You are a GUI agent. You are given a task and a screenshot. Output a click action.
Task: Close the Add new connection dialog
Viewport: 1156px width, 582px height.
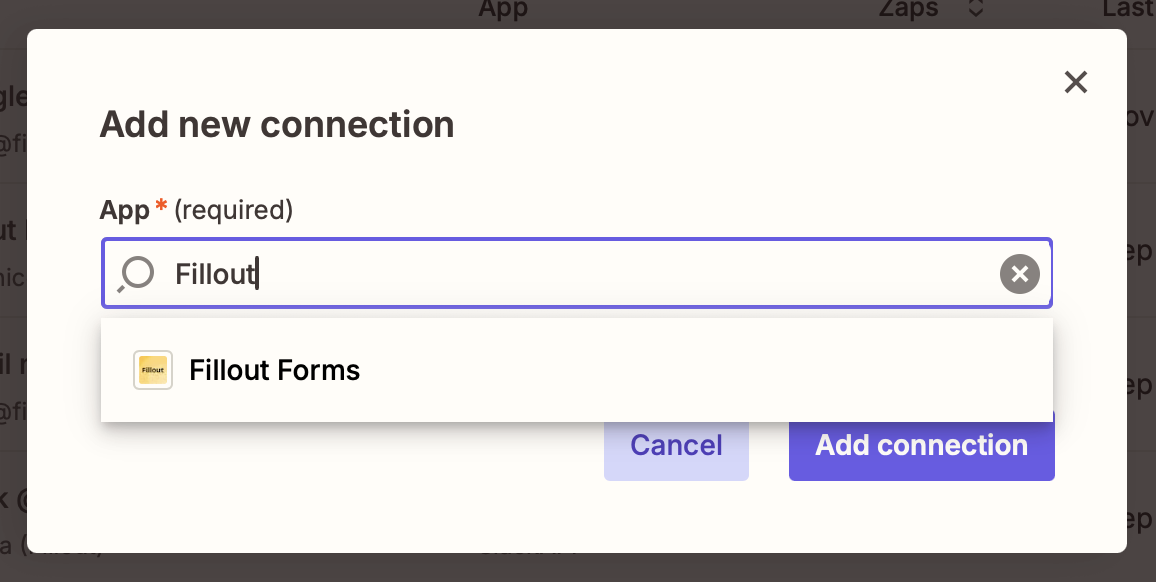pyautogui.click(x=1075, y=83)
